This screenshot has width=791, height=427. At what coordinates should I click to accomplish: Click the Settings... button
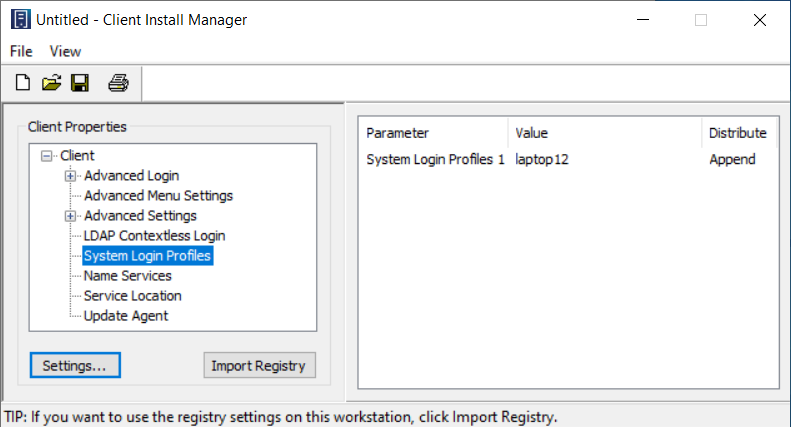tap(75, 366)
